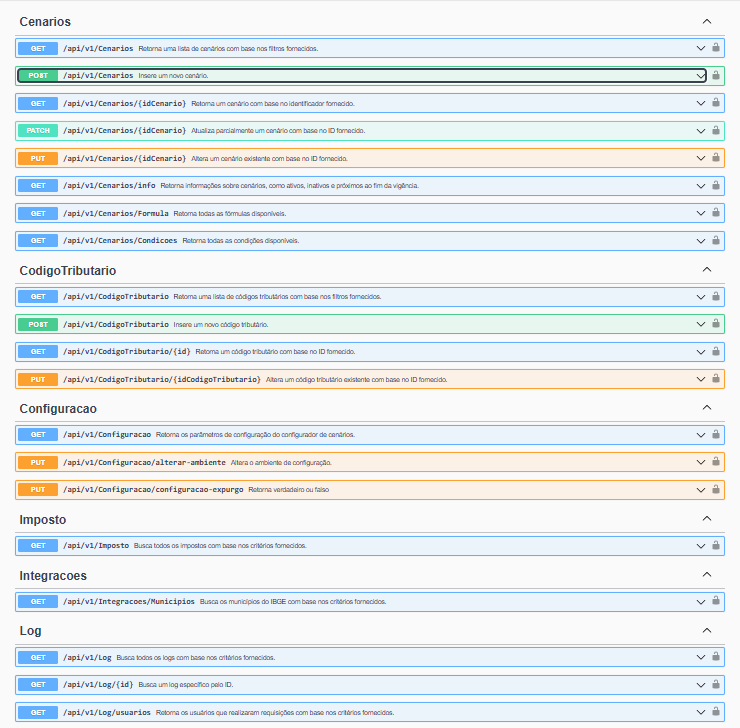Image resolution: width=740 pixels, height=728 pixels.
Task: Collapse the CodigoTributario section
Action: [x=707, y=270]
